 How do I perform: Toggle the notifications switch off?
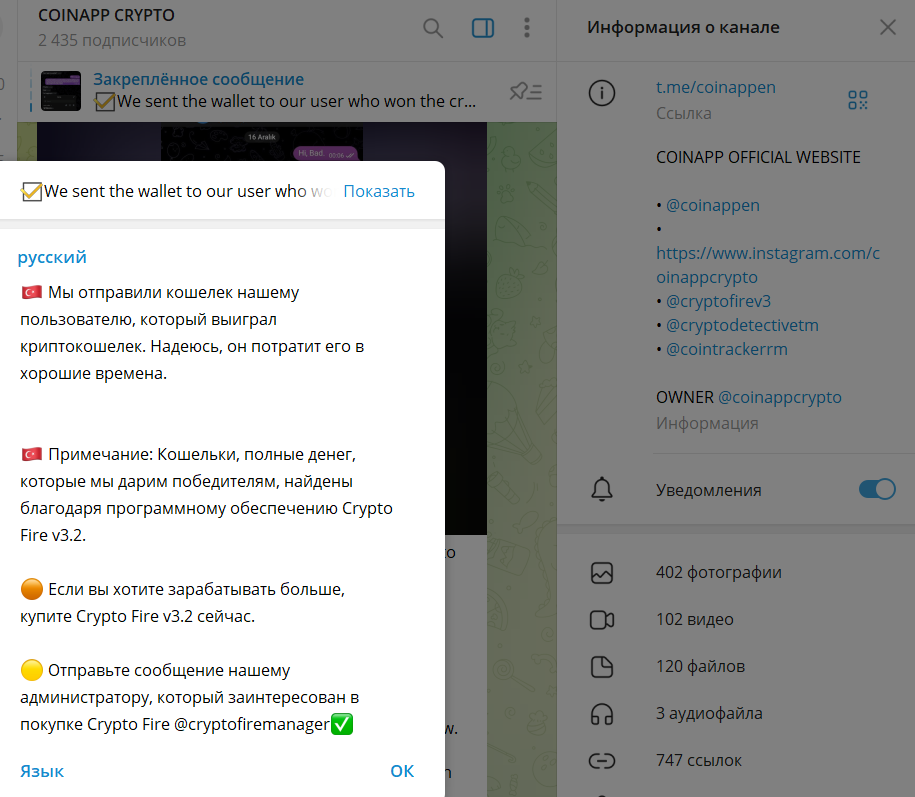877,489
